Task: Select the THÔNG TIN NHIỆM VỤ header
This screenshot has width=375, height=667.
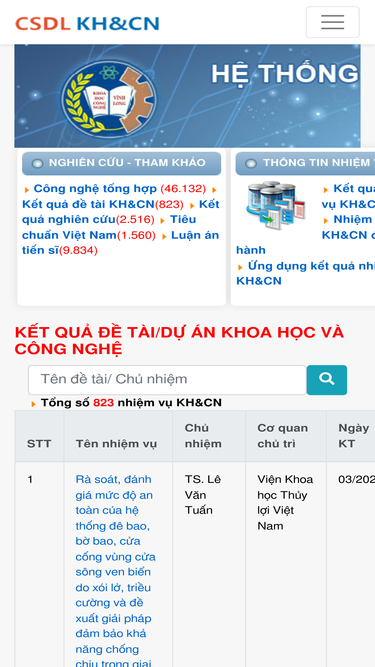Action: 305,163
